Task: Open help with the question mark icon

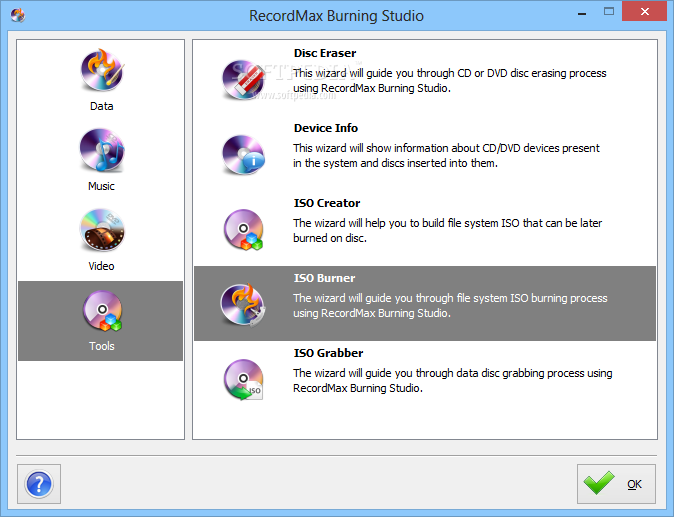Action: pos(39,484)
